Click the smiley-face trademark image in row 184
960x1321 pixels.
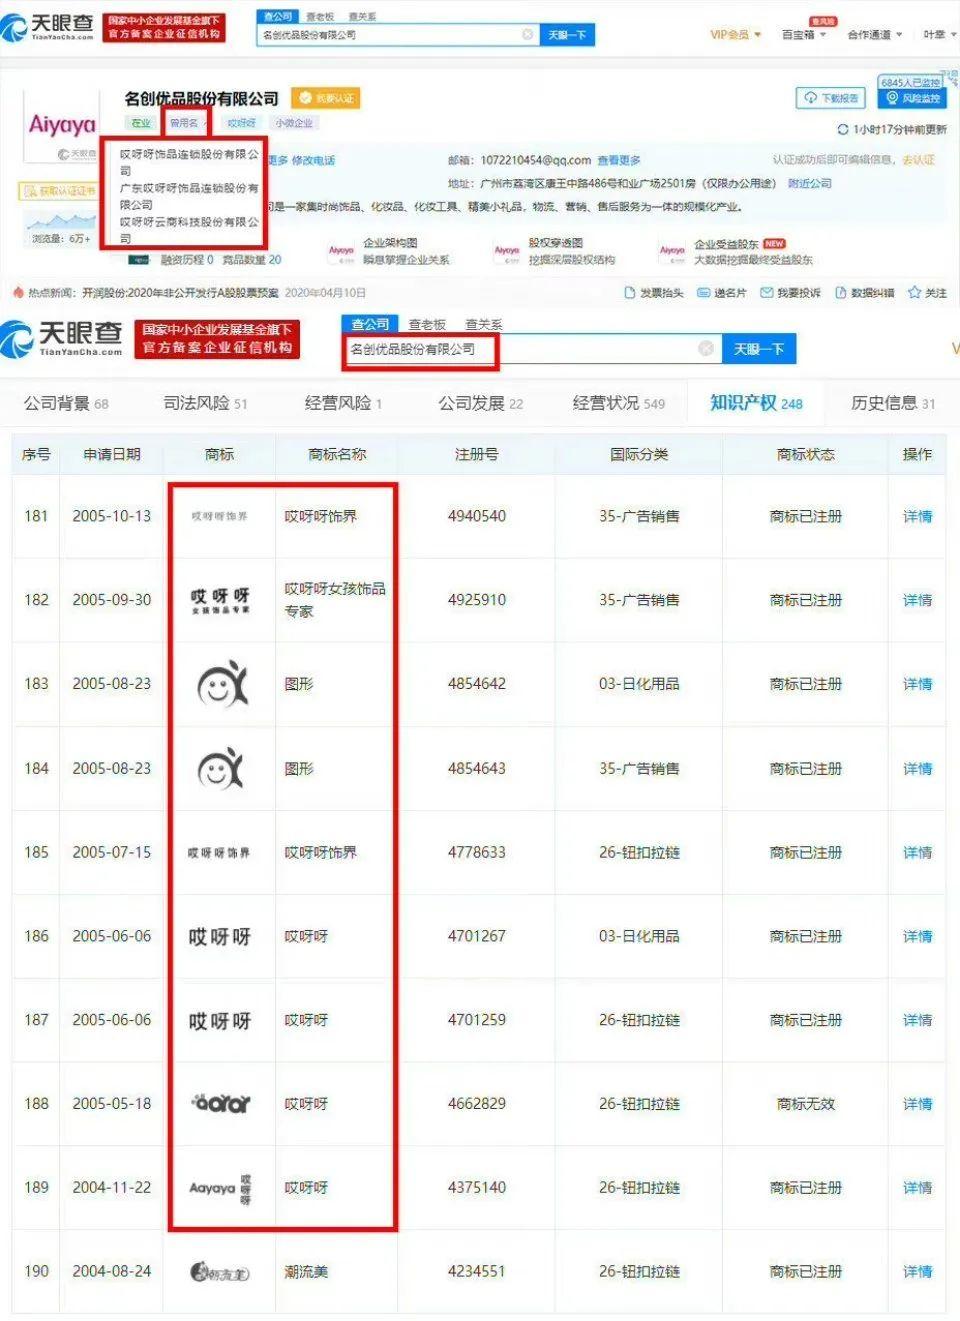[x=220, y=769]
